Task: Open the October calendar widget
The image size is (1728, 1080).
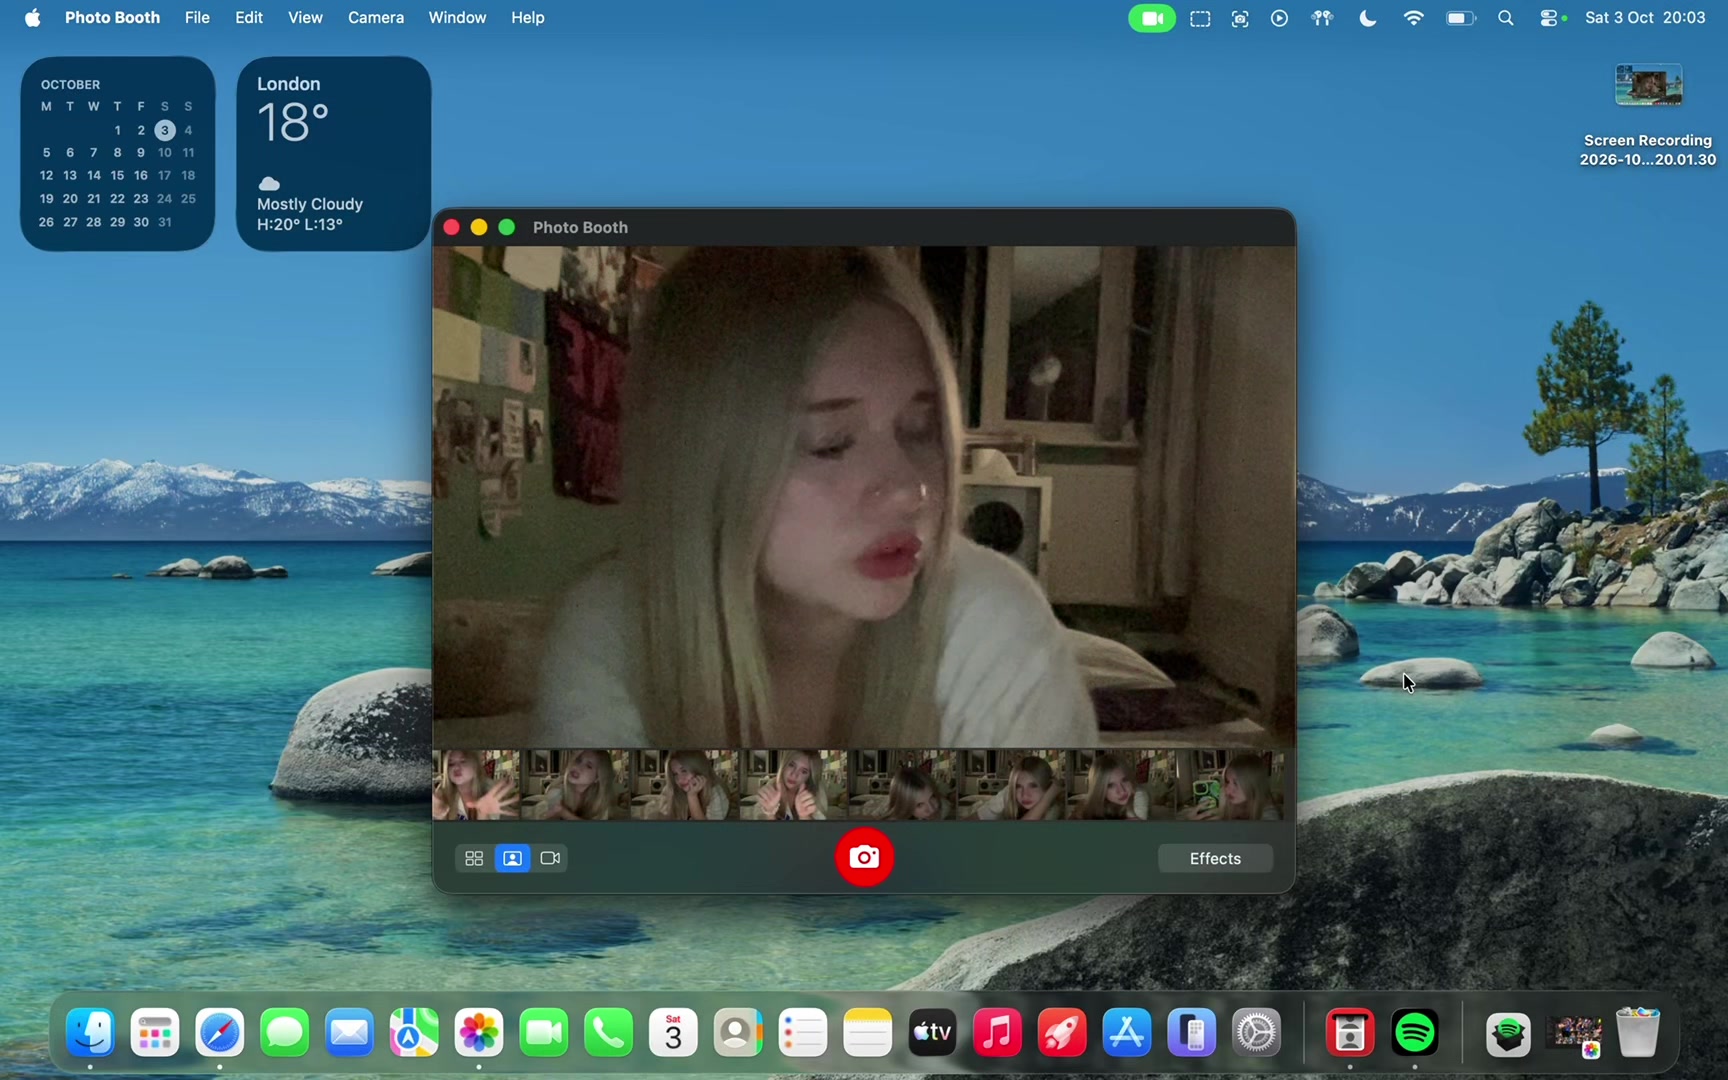Action: click(x=117, y=153)
